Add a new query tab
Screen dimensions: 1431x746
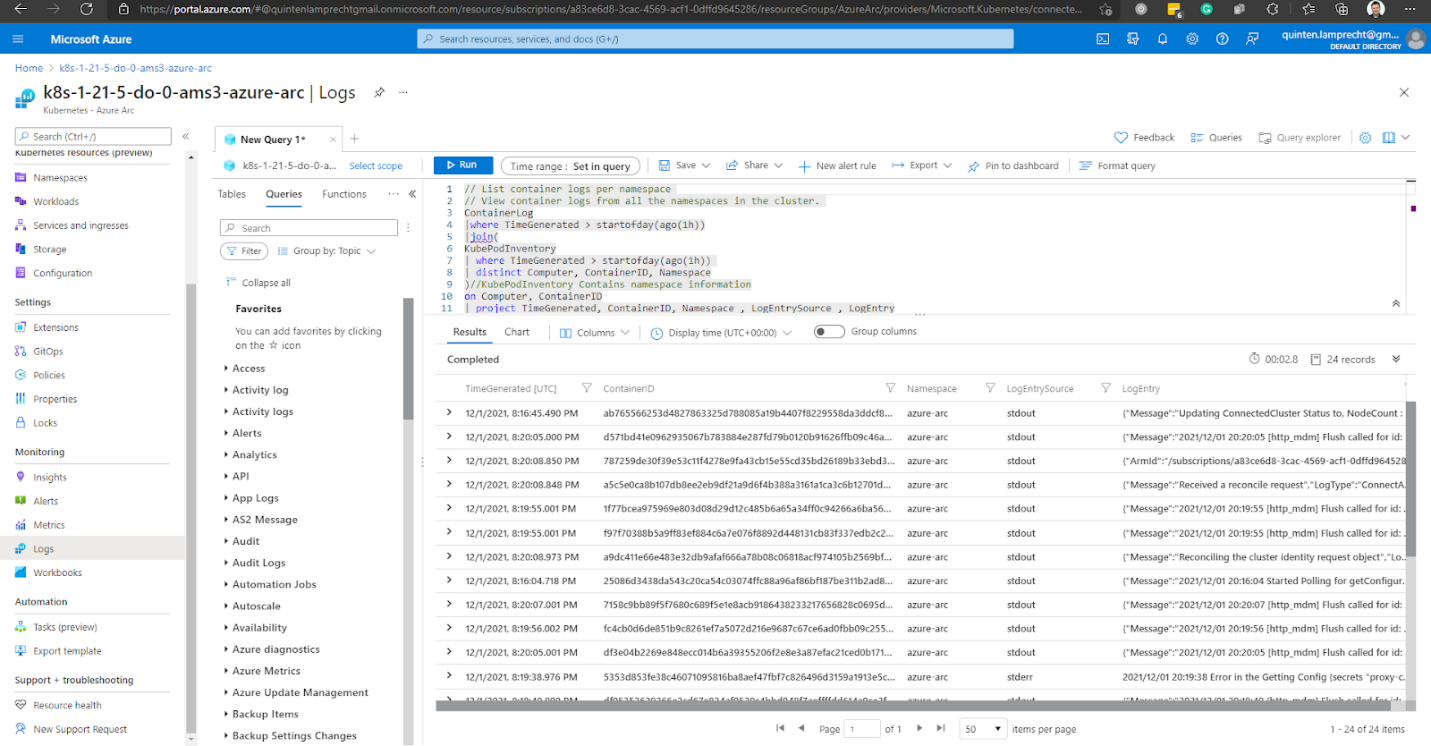(x=354, y=139)
